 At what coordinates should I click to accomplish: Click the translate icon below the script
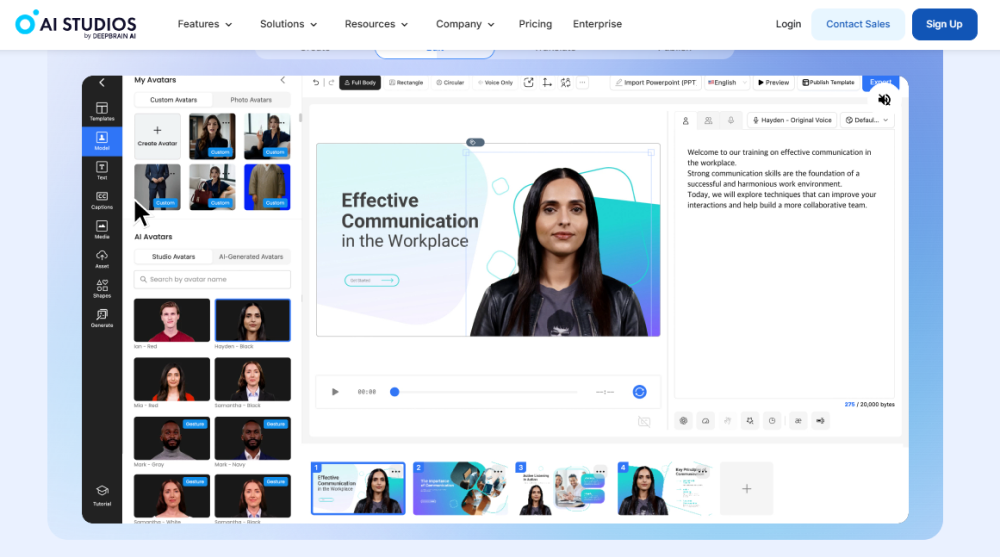pos(798,420)
